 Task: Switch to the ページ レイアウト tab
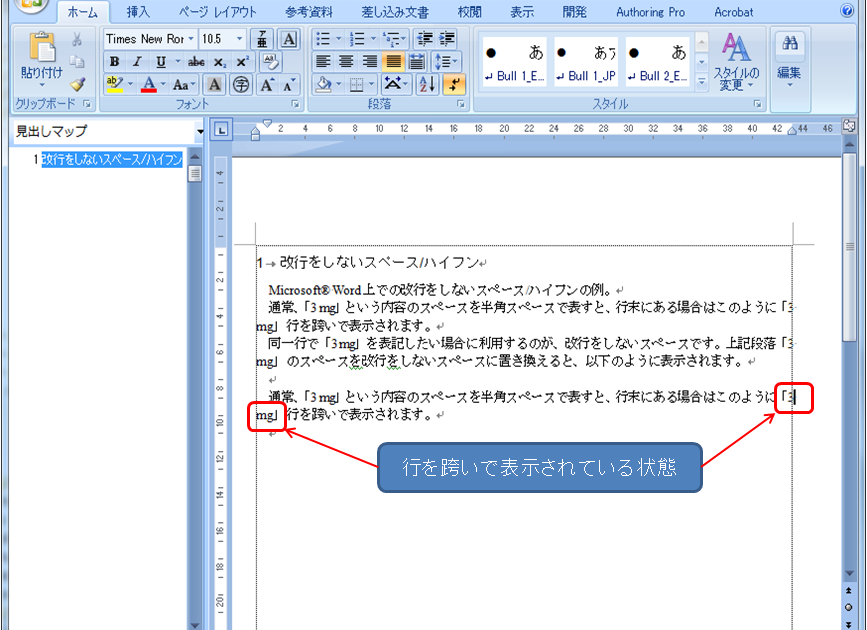[x=217, y=12]
